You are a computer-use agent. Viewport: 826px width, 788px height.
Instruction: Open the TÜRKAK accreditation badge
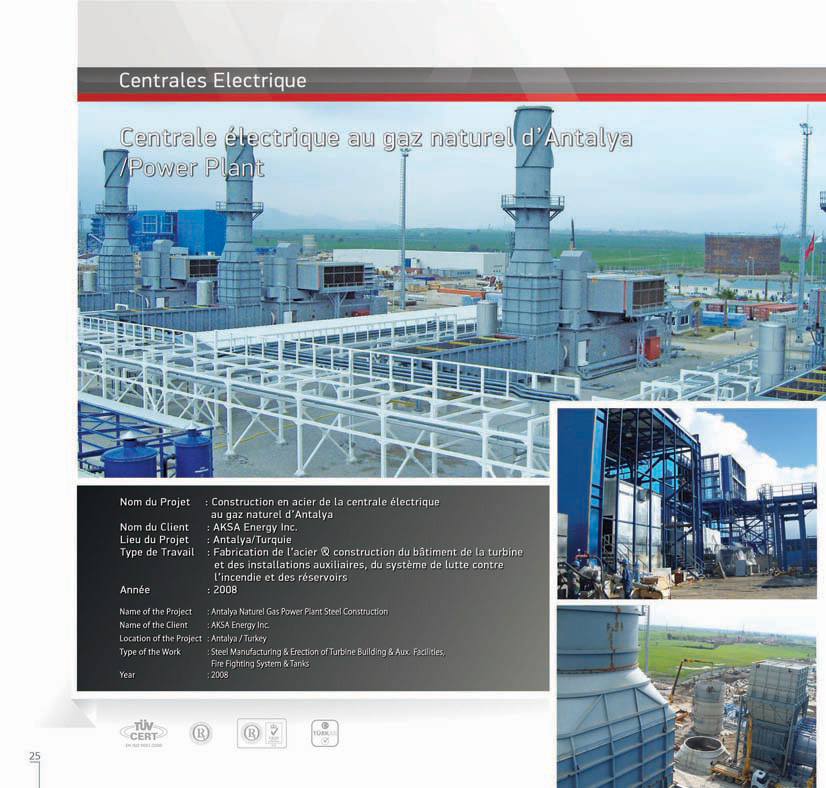pos(324,733)
